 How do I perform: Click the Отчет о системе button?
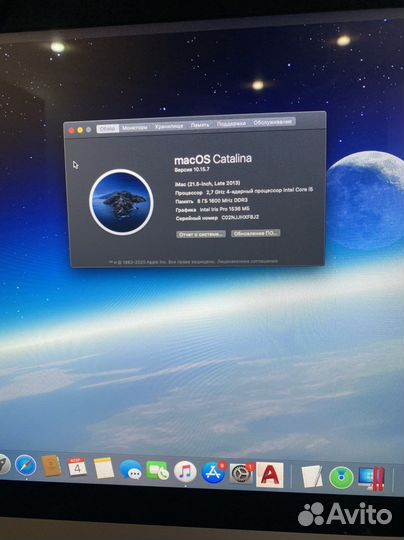click(201, 234)
